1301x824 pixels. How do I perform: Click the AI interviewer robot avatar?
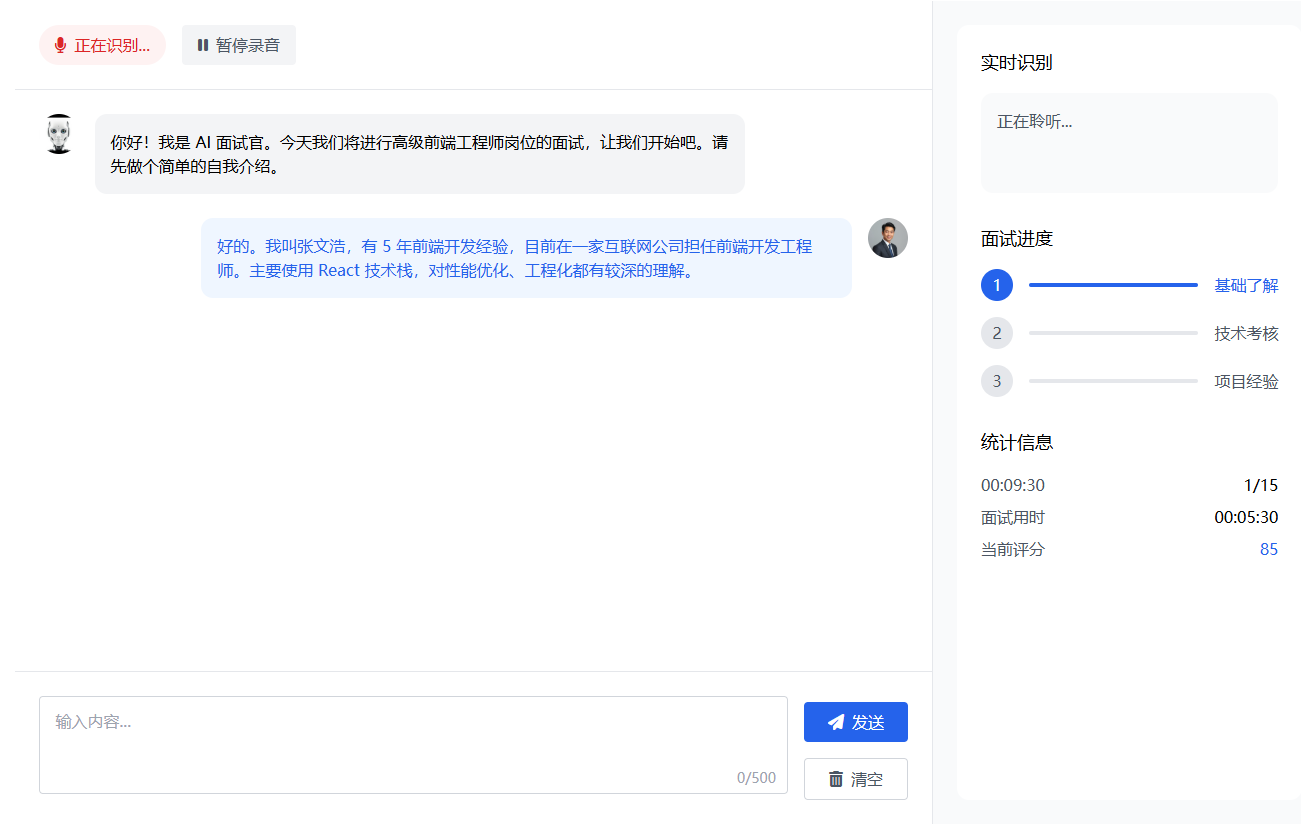point(60,134)
